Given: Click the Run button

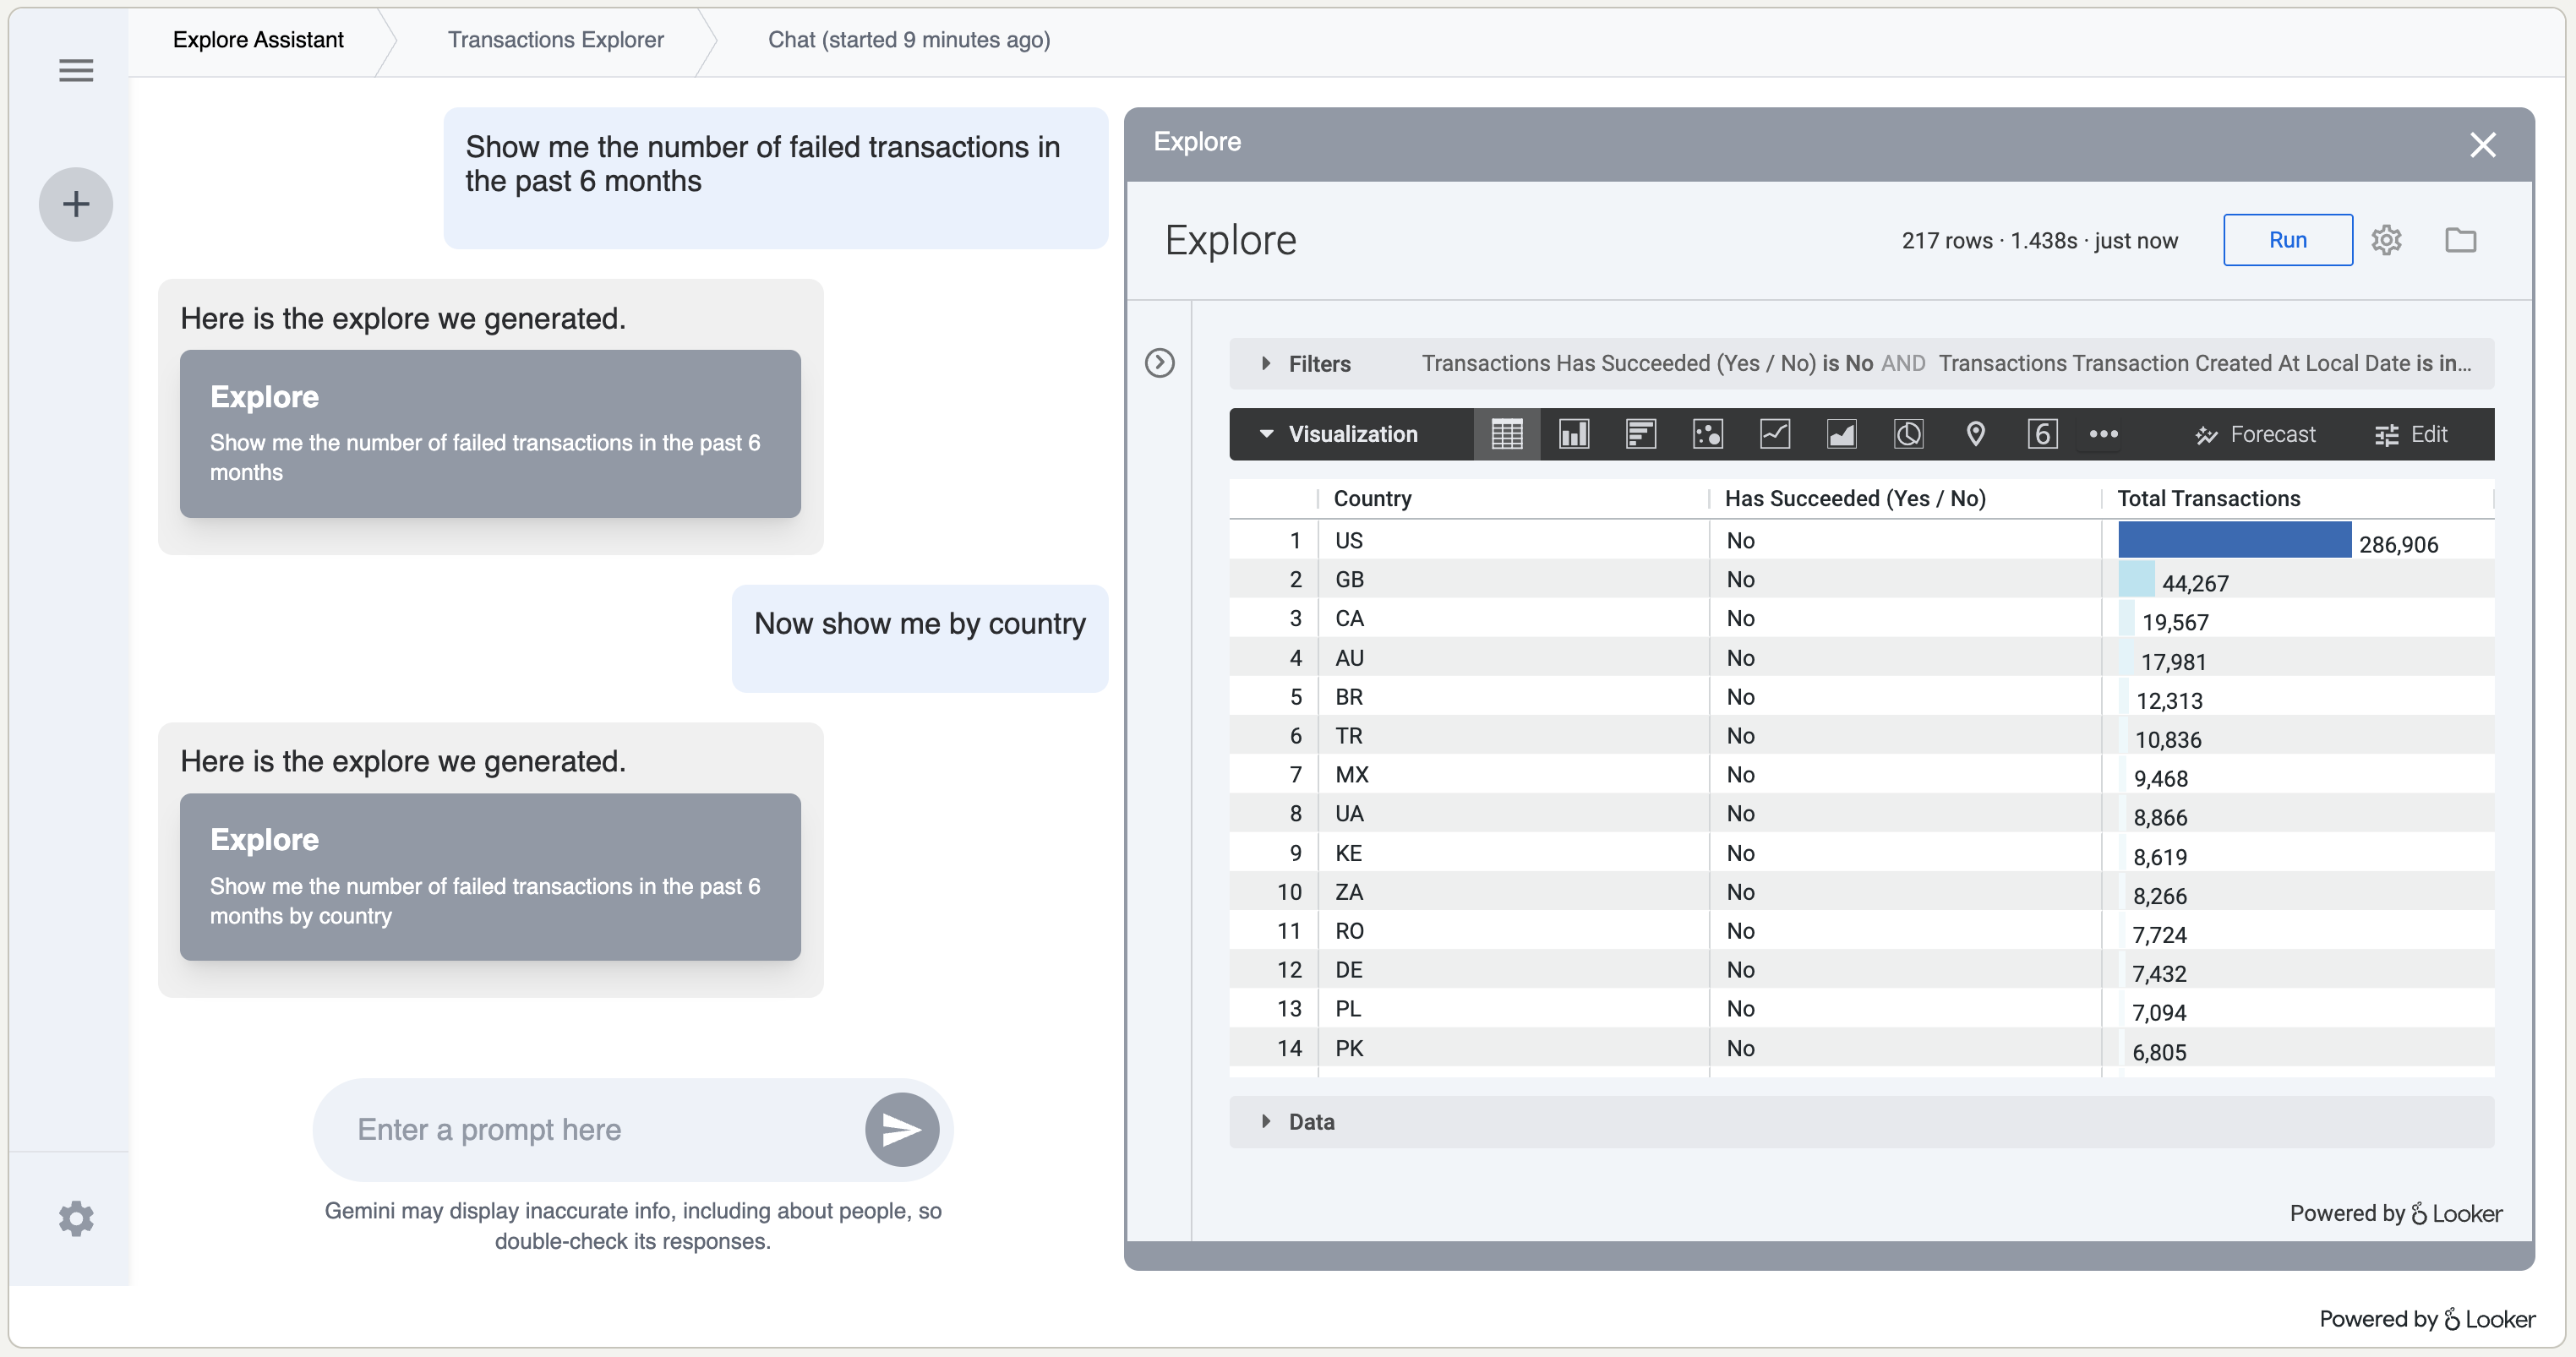Looking at the screenshot, I should pos(2287,240).
